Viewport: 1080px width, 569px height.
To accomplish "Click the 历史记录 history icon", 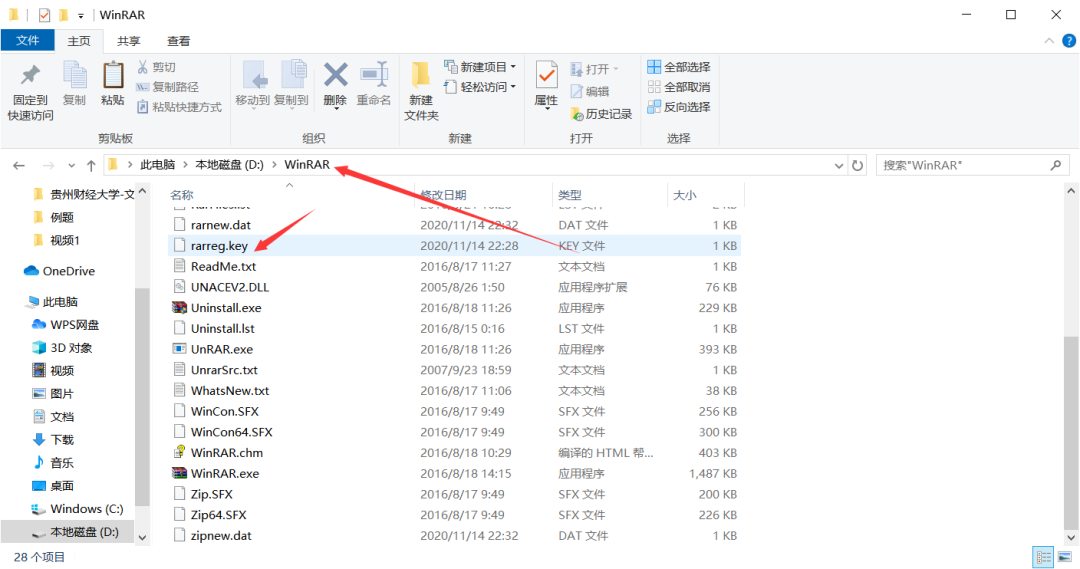I will [601, 114].
